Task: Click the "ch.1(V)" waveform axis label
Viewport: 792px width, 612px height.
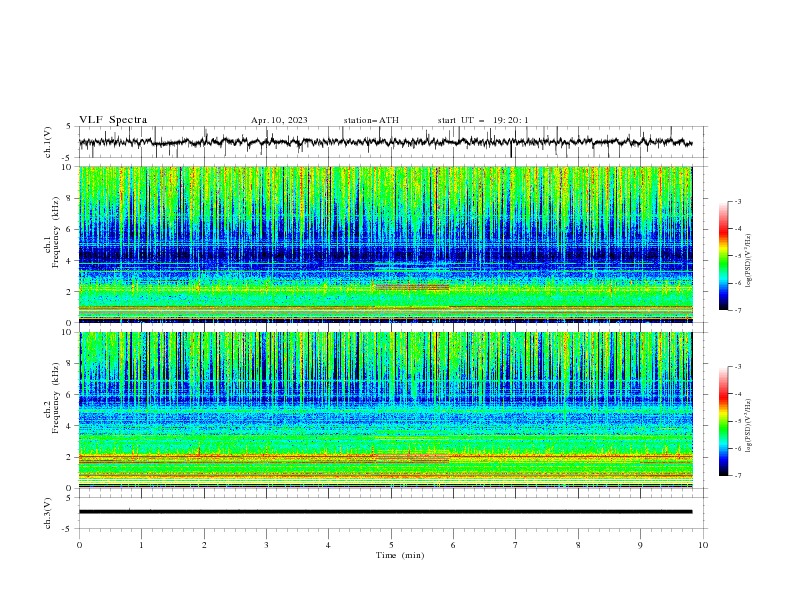Action: (x=48, y=142)
